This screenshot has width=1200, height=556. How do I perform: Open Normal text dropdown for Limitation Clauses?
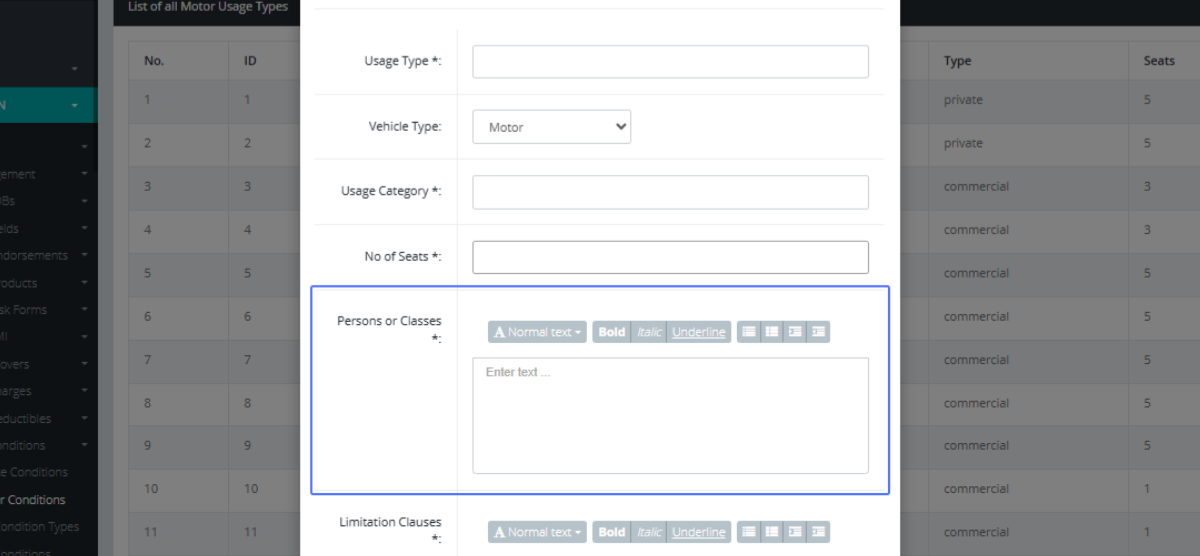pyautogui.click(x=538, y=532)
